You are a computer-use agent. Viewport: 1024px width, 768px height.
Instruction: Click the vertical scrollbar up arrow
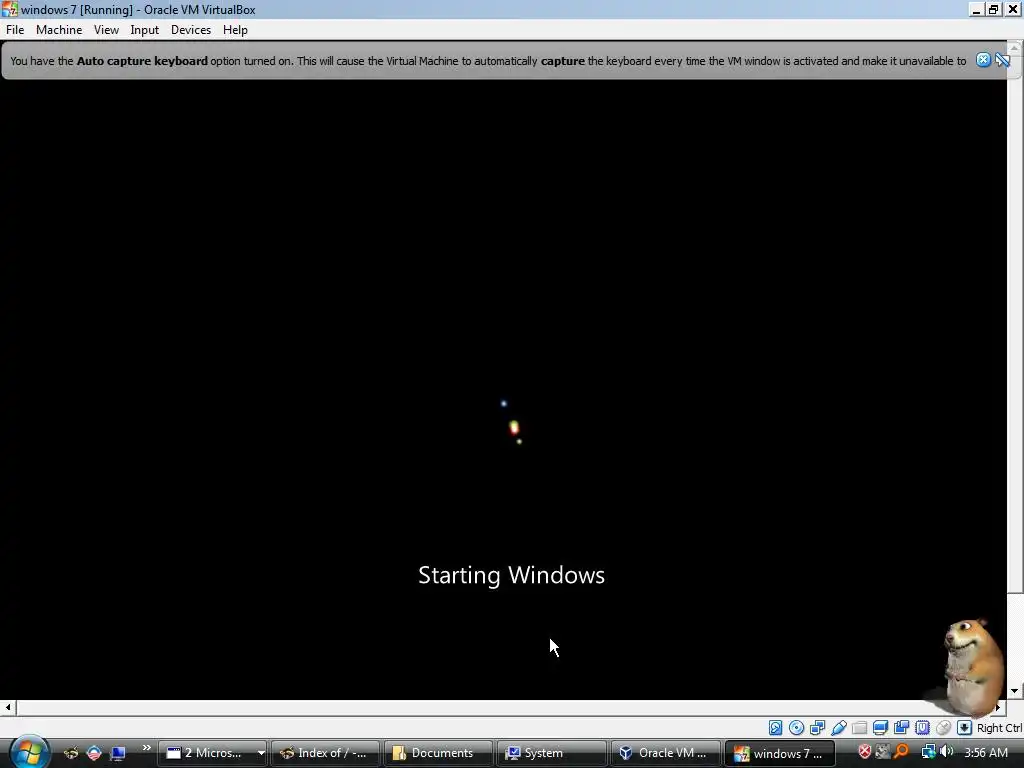pyautogui.click(x=1015, y=48)
